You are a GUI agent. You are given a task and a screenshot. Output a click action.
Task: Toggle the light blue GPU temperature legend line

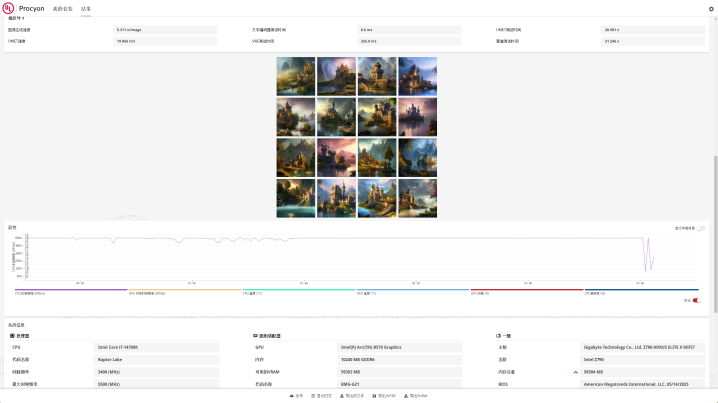[413, 290]
